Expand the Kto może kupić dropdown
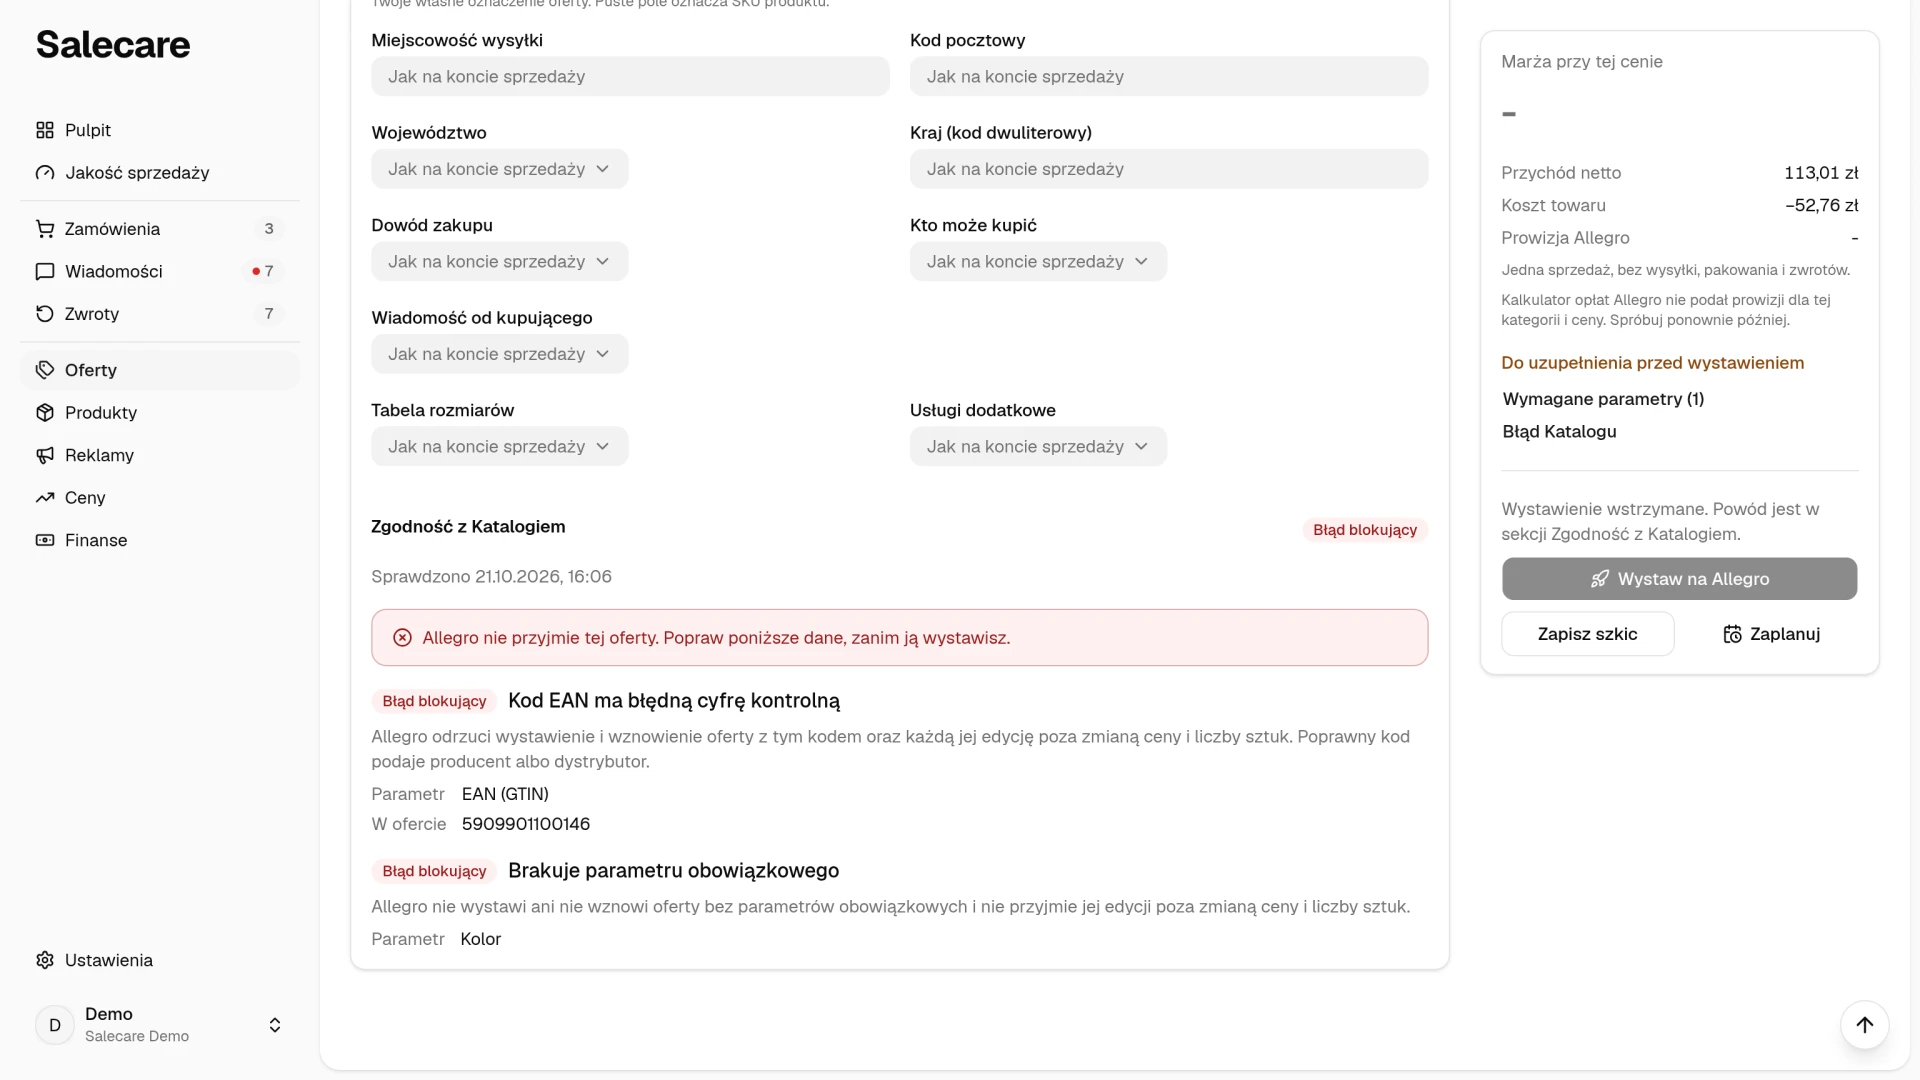Image resolution: width=1920 pixels, height=1080 pixels. tap(1038, 261)
